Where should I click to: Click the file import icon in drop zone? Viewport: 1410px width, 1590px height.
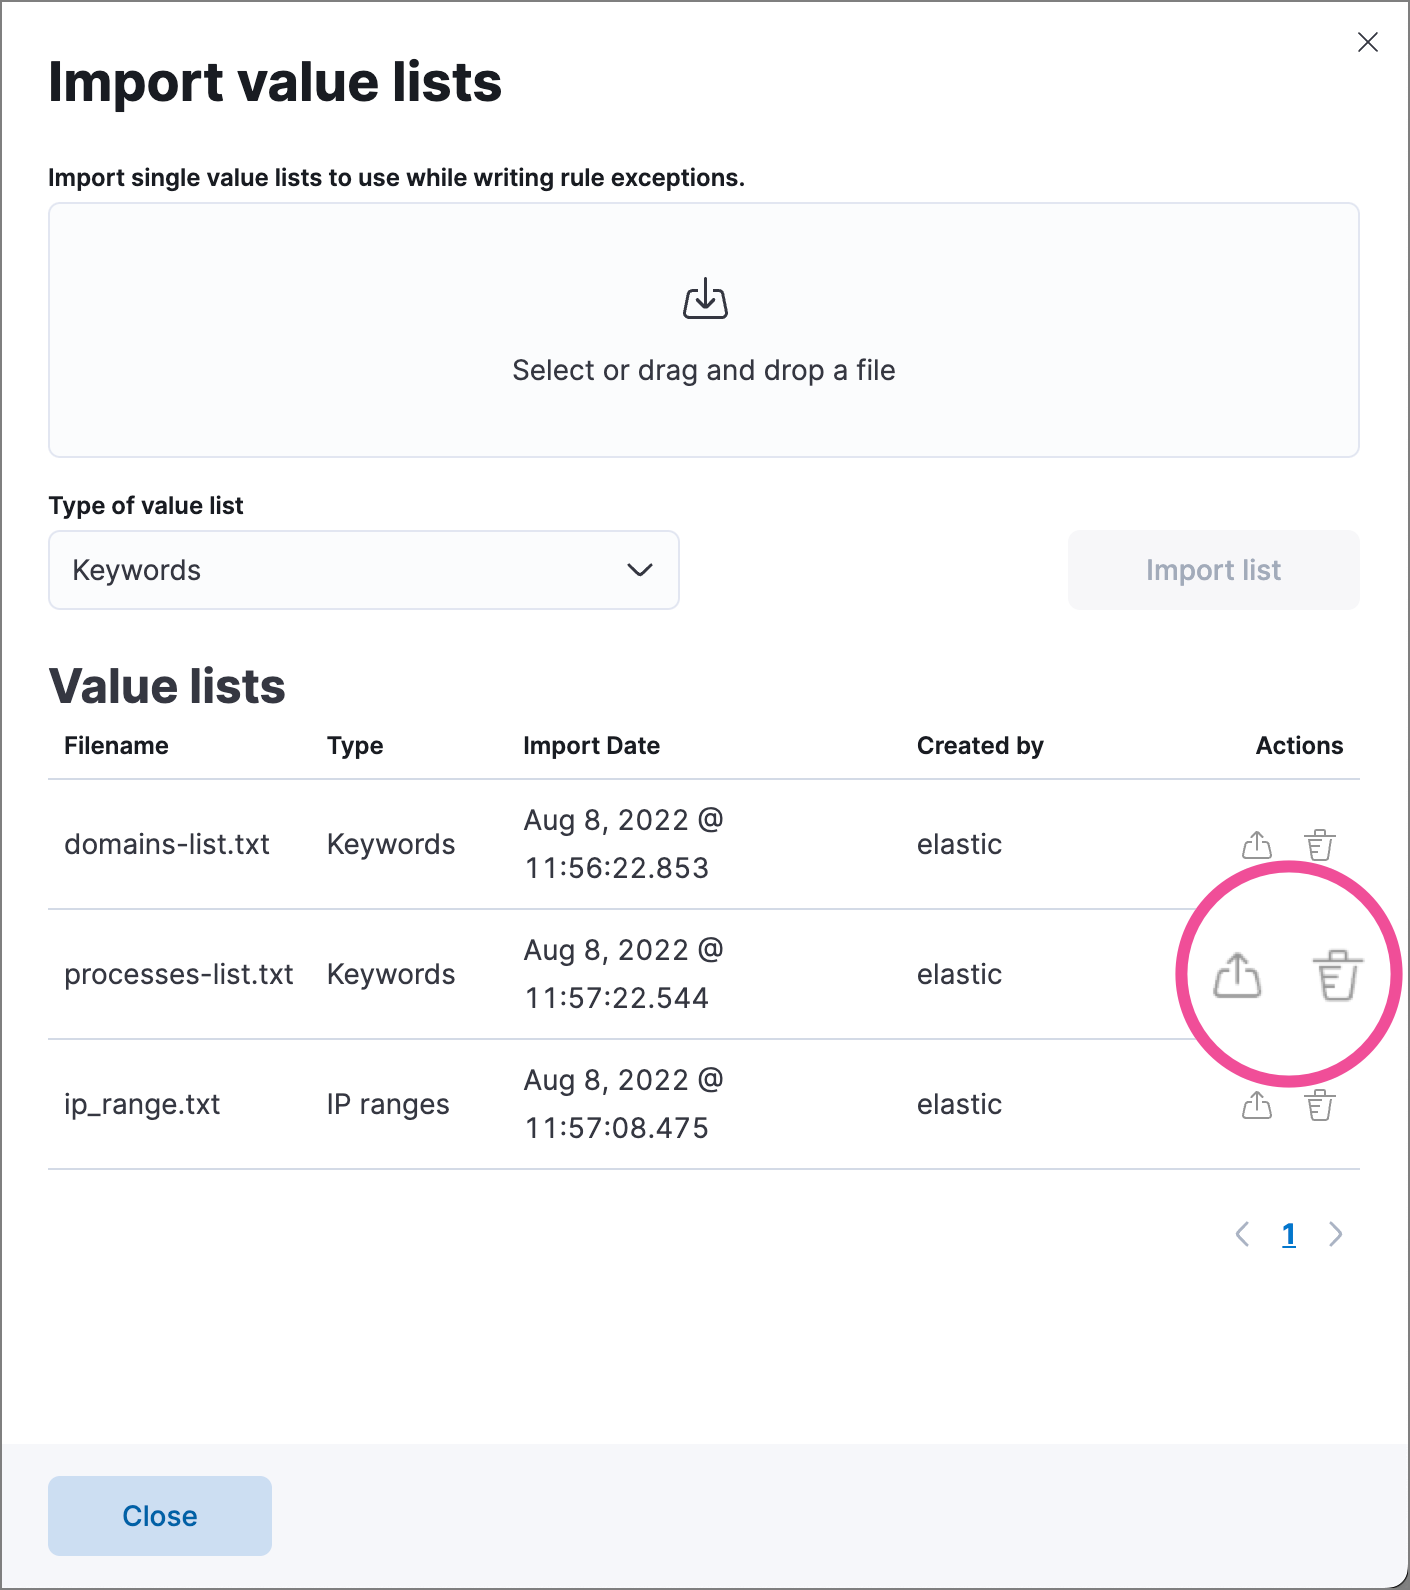(705, 299)
